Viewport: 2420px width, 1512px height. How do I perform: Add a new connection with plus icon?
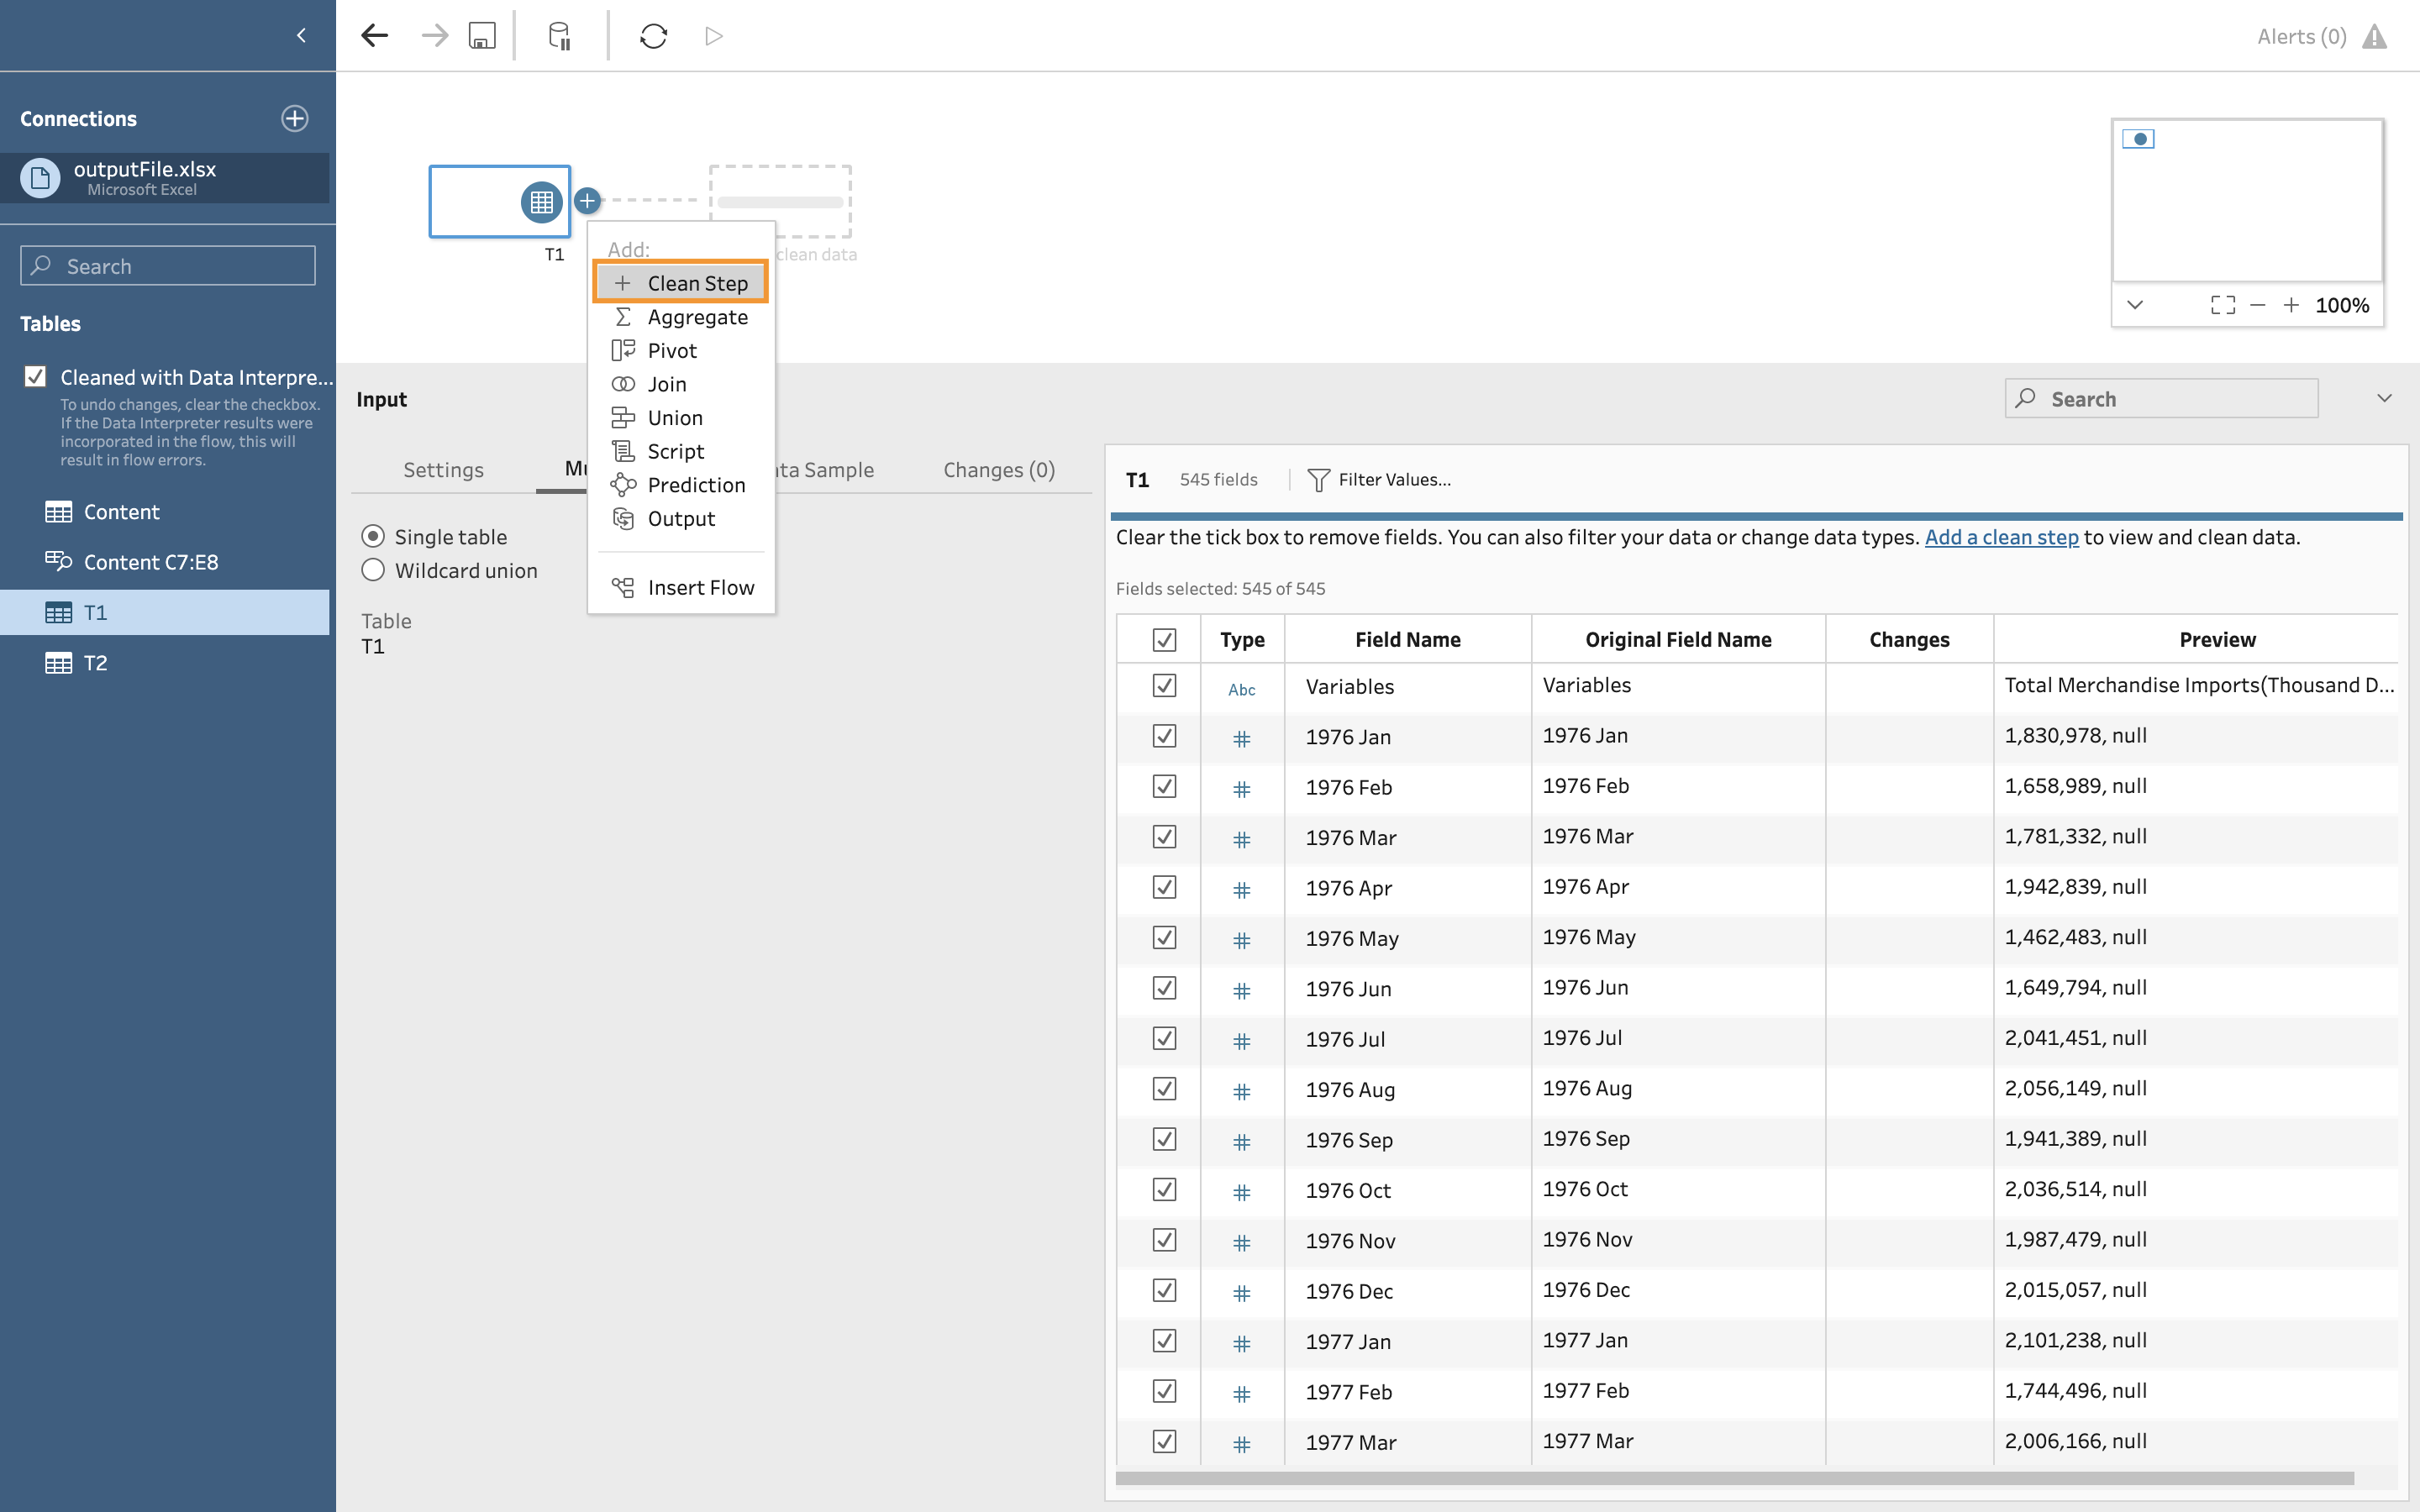[x=294, y=118]
